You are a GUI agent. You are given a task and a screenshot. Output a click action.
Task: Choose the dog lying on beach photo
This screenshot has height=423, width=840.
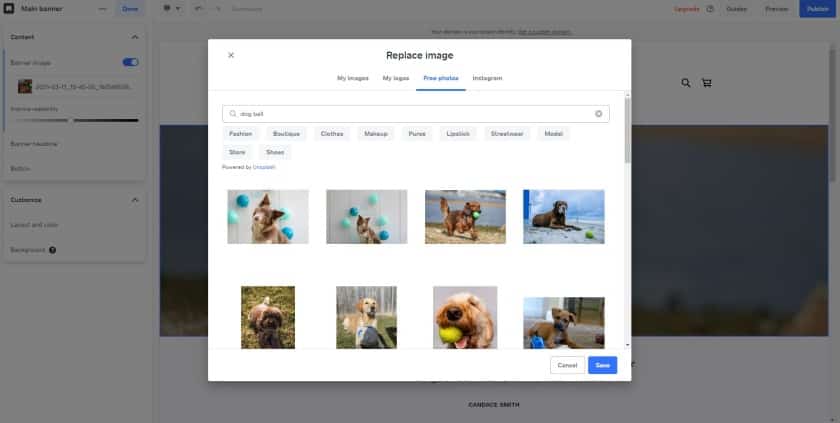(564, 217)
